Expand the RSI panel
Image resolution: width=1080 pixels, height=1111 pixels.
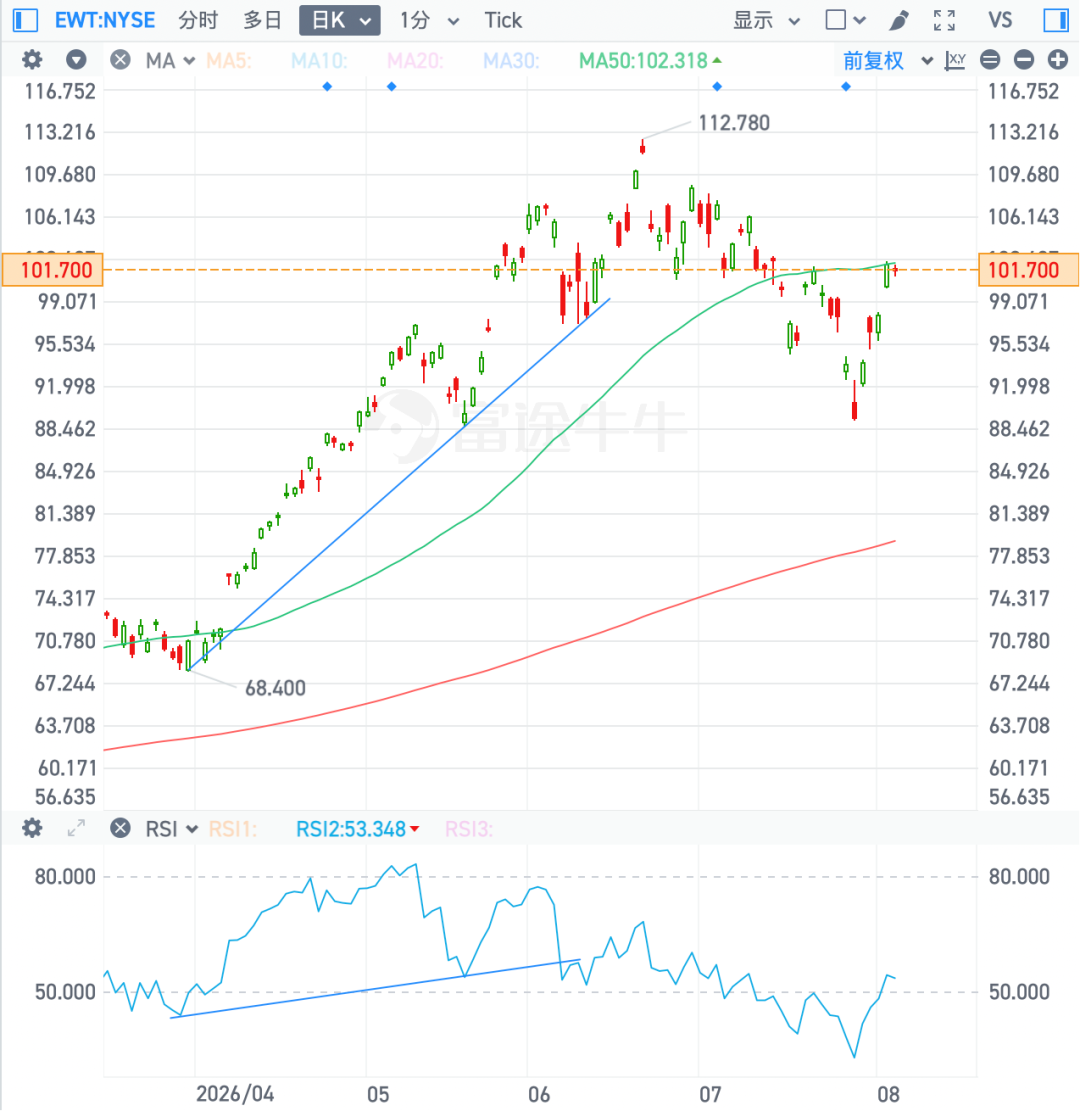(x=76, y=828)
